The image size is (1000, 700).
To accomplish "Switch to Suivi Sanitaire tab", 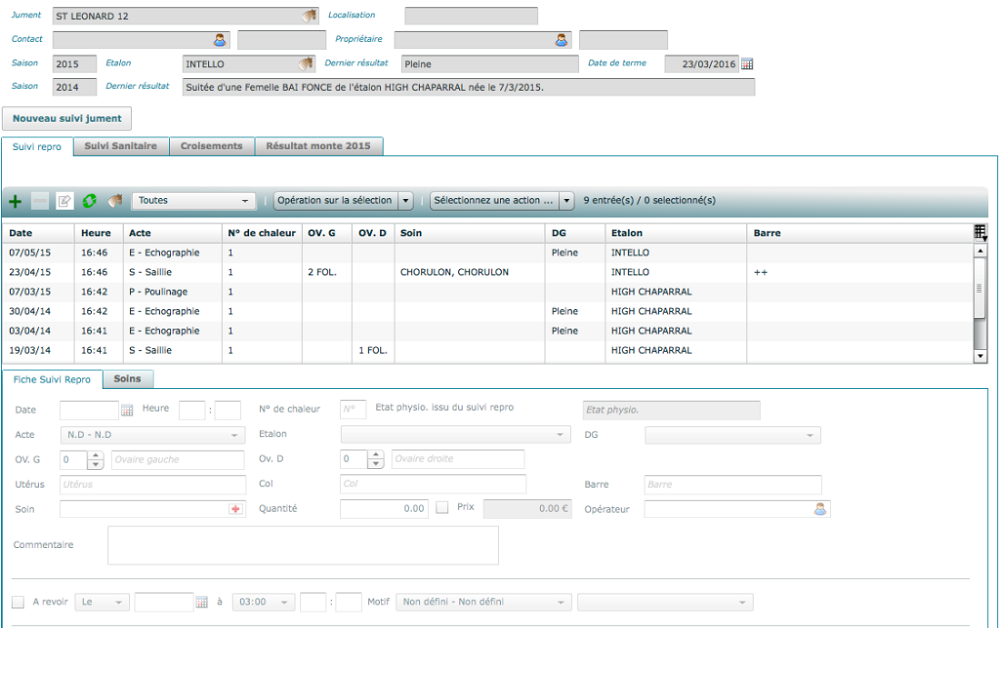I will [121, 146].
